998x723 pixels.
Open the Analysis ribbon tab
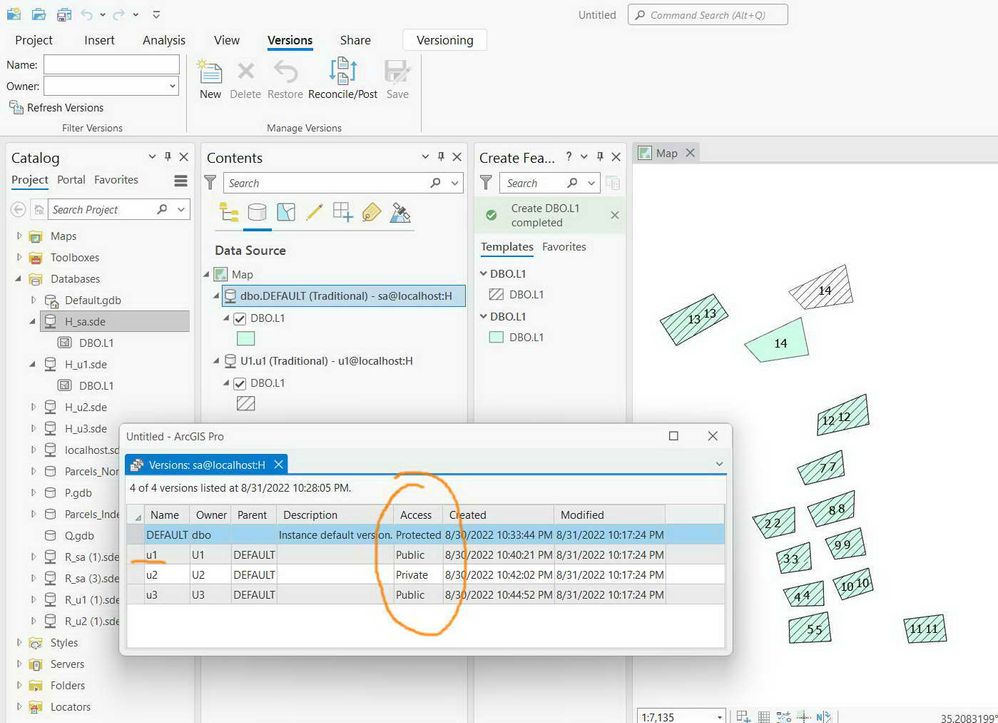click(x=164, y=40)
